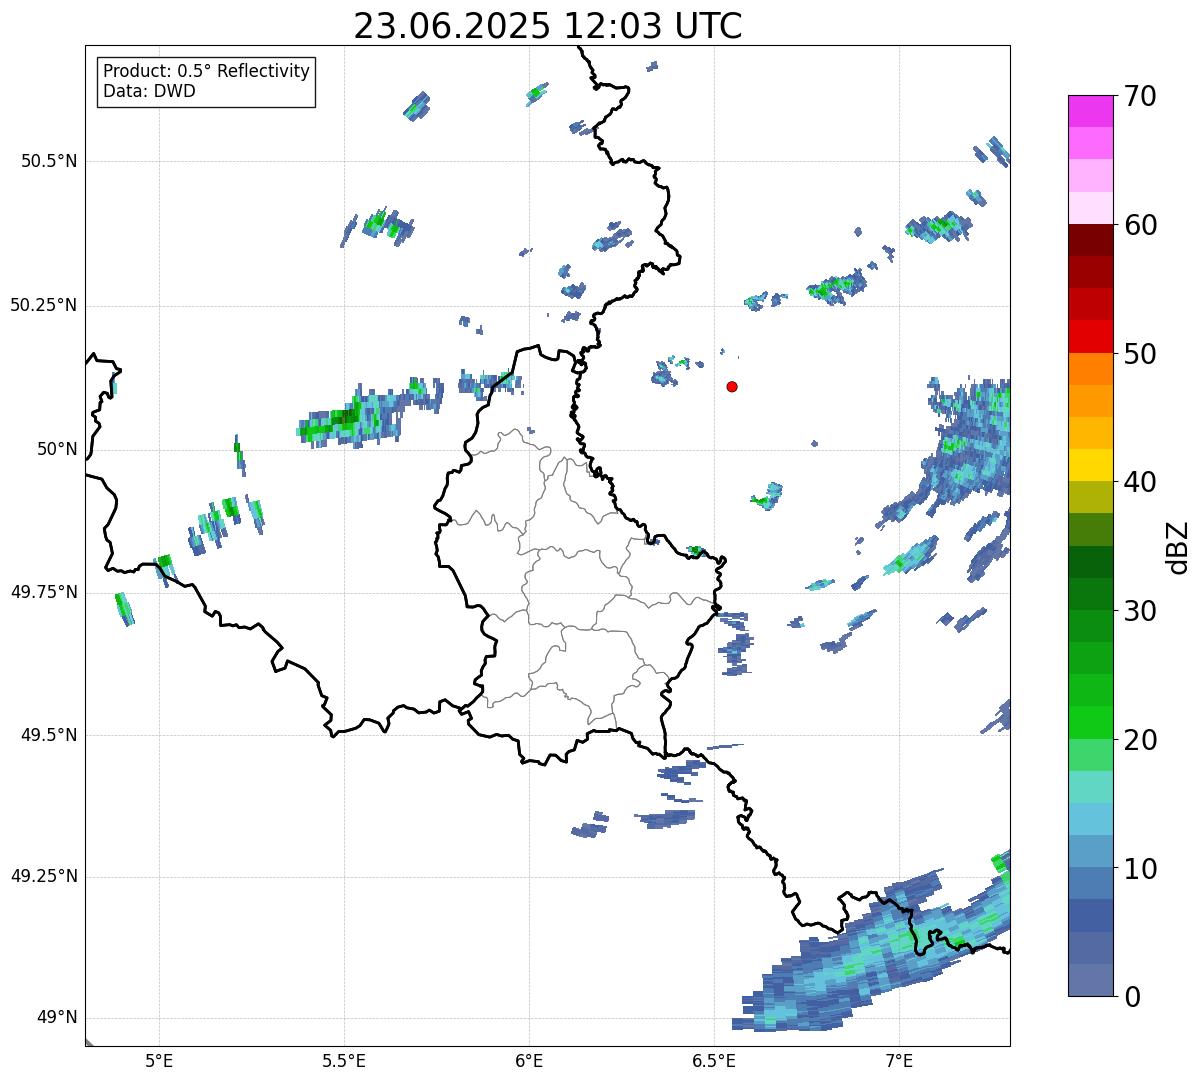This screenshot has height=1081, width=1202.
Task: Click the 7°E longitude label
Action: coord(899,1060)
